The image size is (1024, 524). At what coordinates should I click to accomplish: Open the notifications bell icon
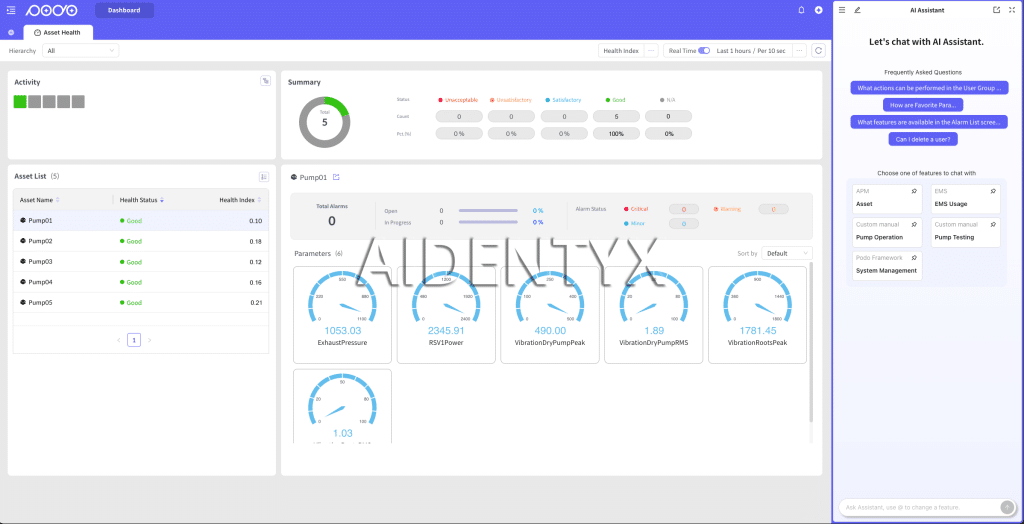tap(801, 10)
